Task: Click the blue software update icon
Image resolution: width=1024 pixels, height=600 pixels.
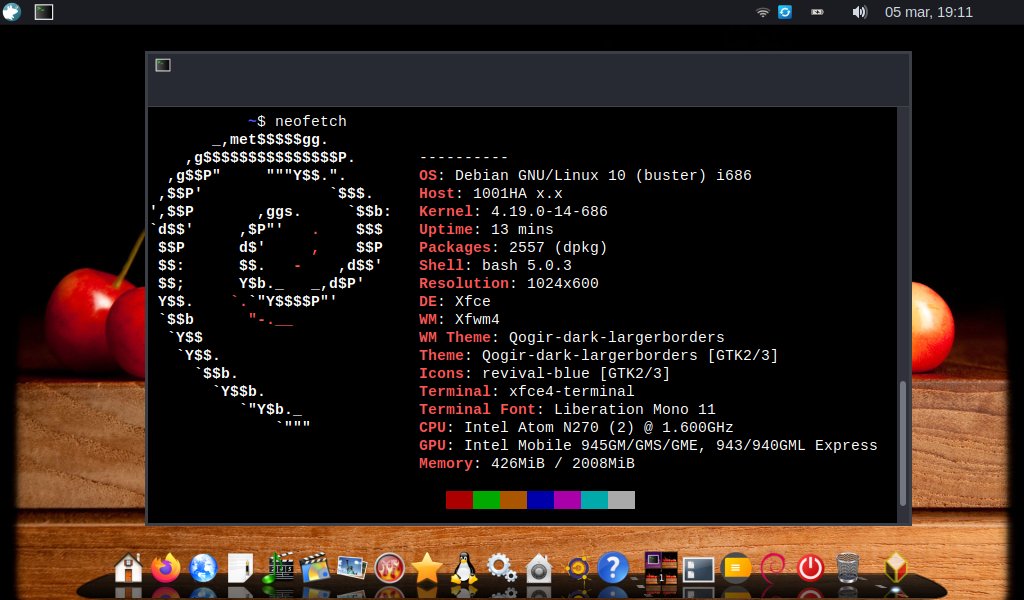Action: [785, 12]
